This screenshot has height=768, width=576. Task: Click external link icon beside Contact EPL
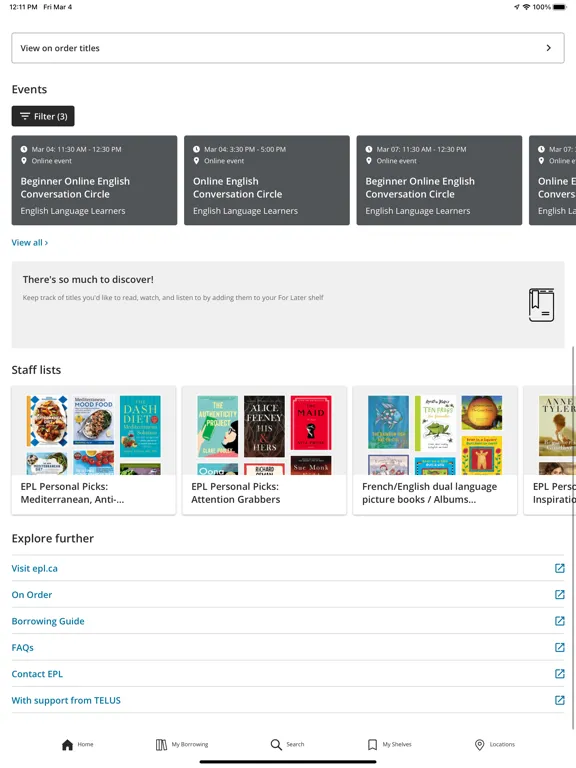(x=559, y=674)
